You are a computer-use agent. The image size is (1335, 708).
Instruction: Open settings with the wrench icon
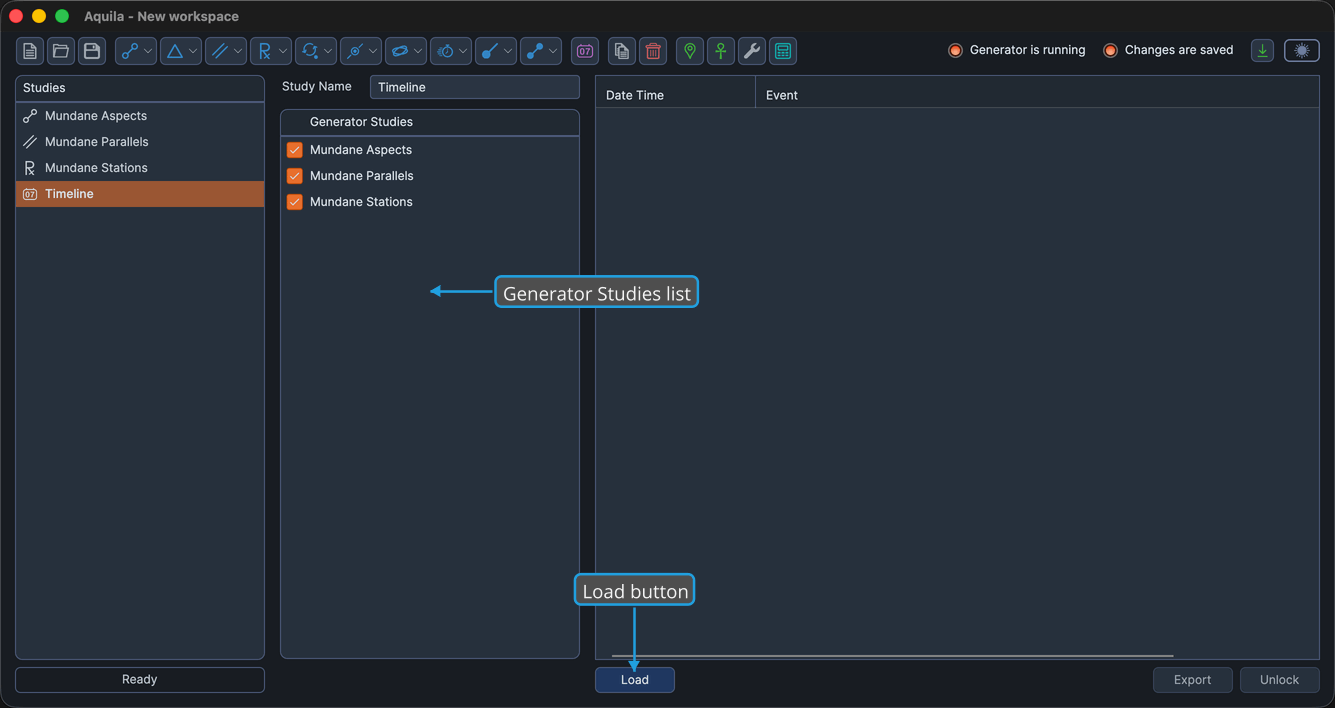point(752,51)
